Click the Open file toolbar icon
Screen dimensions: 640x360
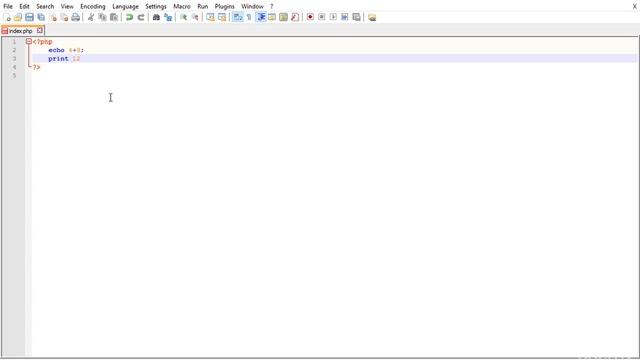18,17
